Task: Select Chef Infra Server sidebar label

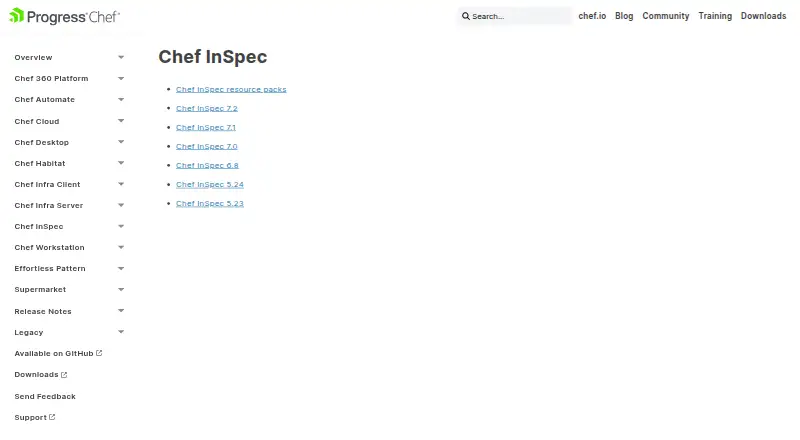Action: click(48, 205)
